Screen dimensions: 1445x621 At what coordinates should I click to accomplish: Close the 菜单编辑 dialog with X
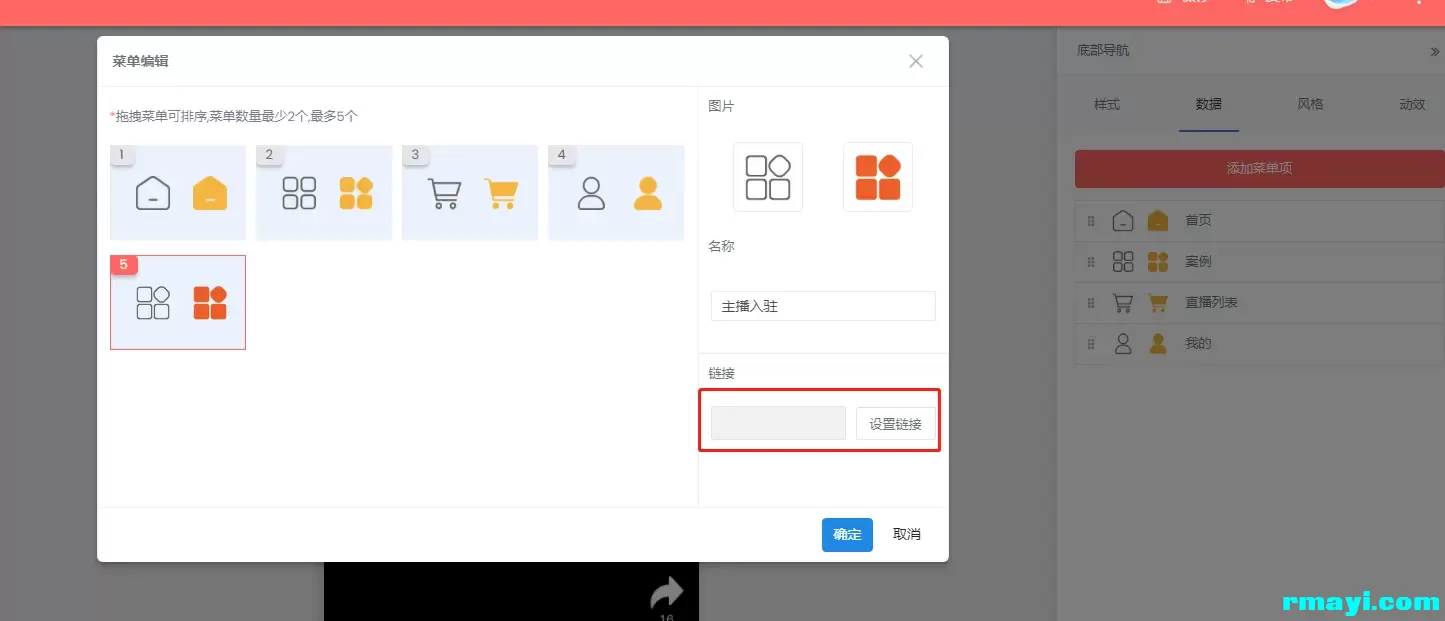point(916,61)
